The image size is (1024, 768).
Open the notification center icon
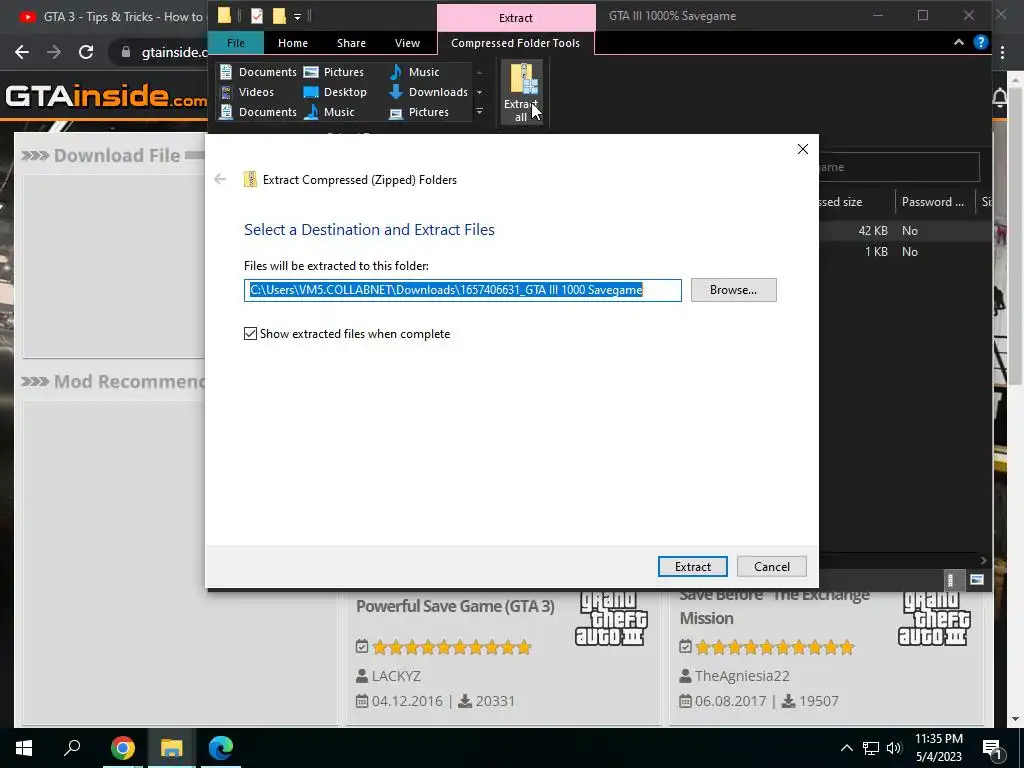[x=993, y=748]
